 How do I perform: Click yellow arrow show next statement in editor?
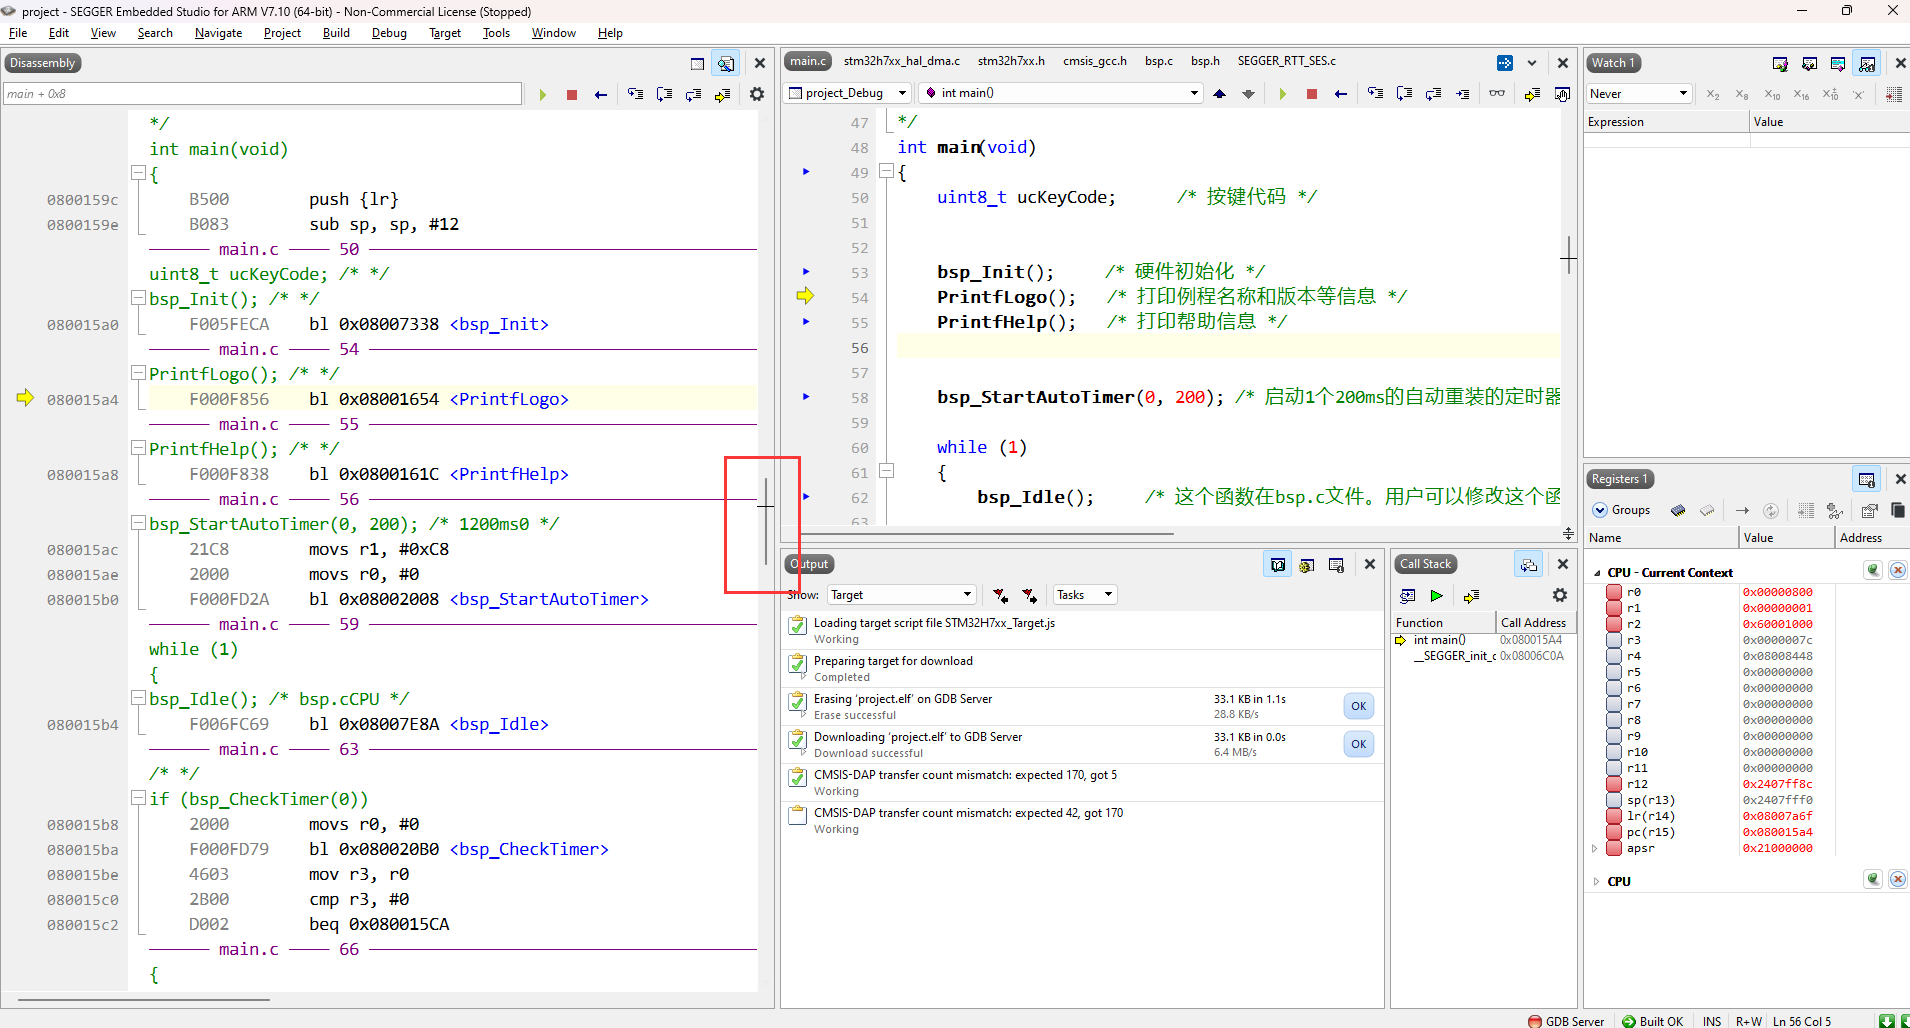tap(1531, 93)
